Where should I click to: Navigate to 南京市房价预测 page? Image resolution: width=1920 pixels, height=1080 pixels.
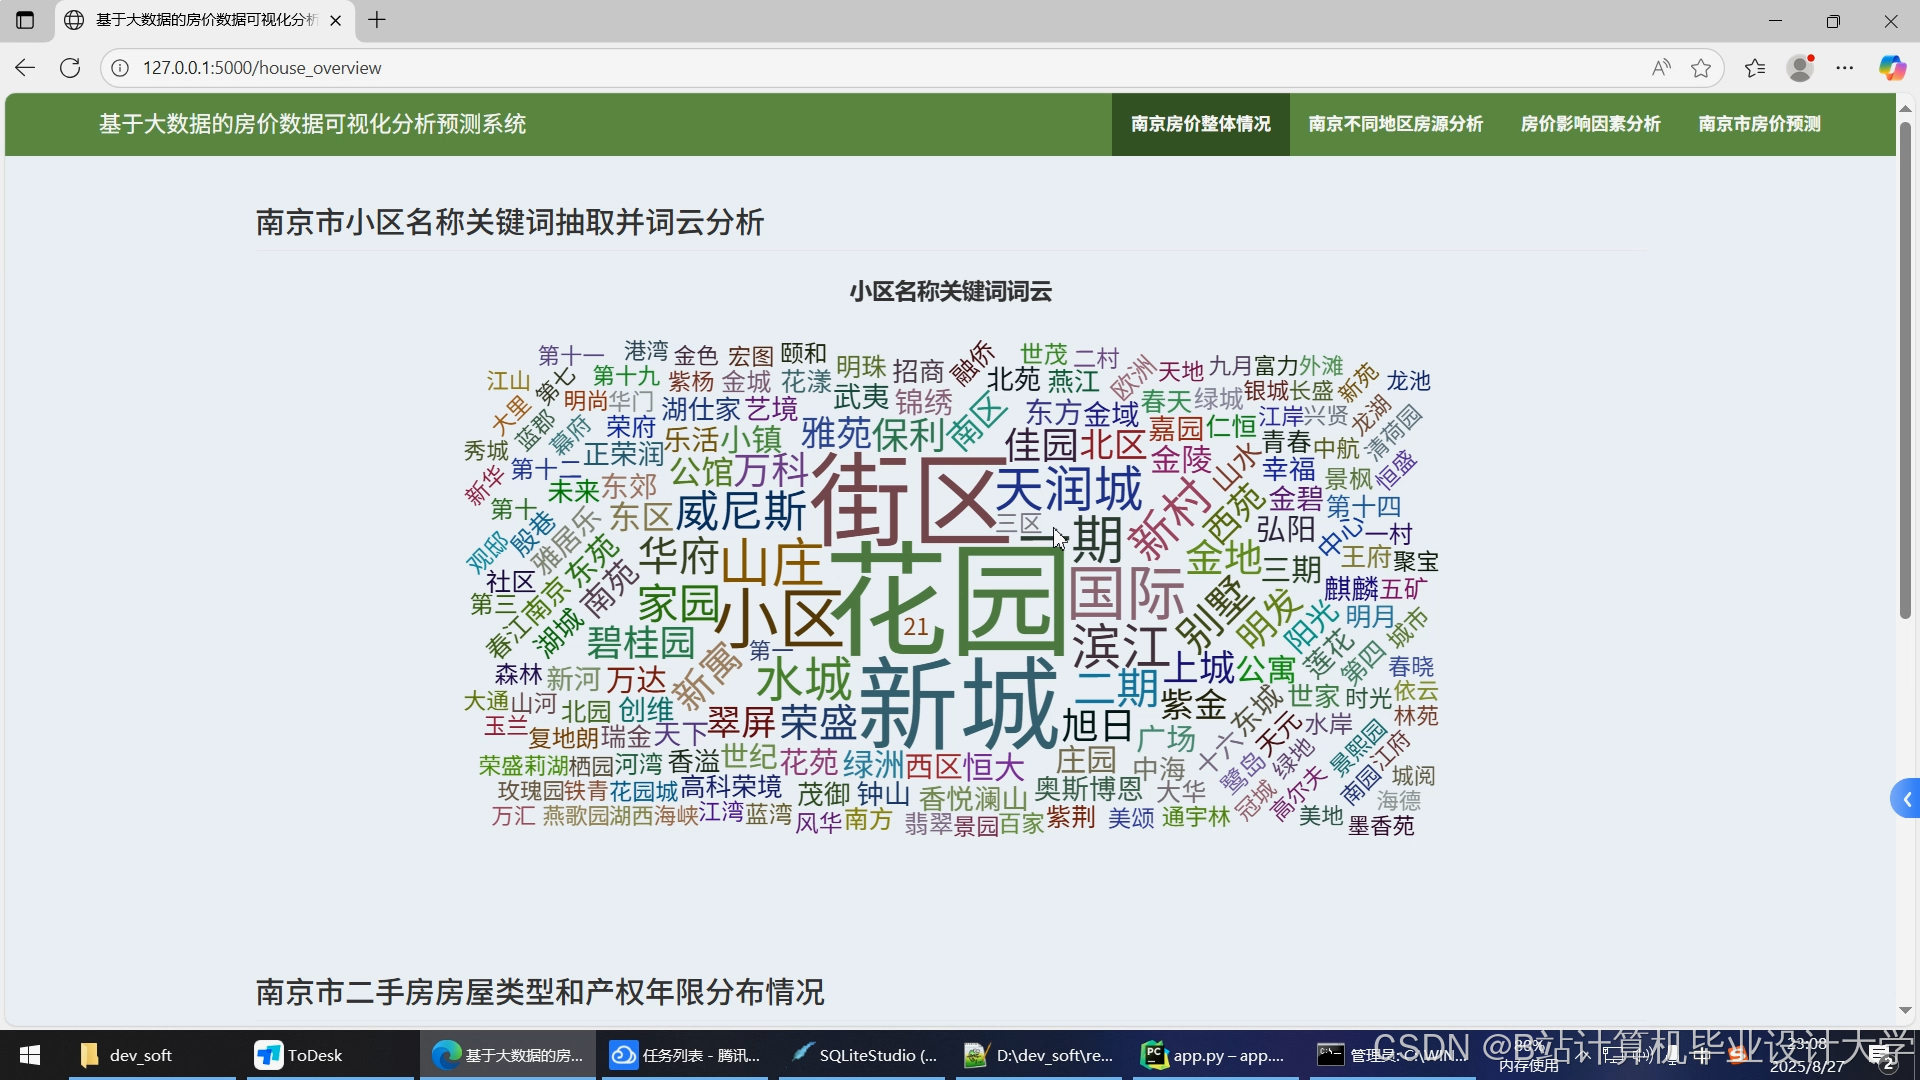(1759, 124)
